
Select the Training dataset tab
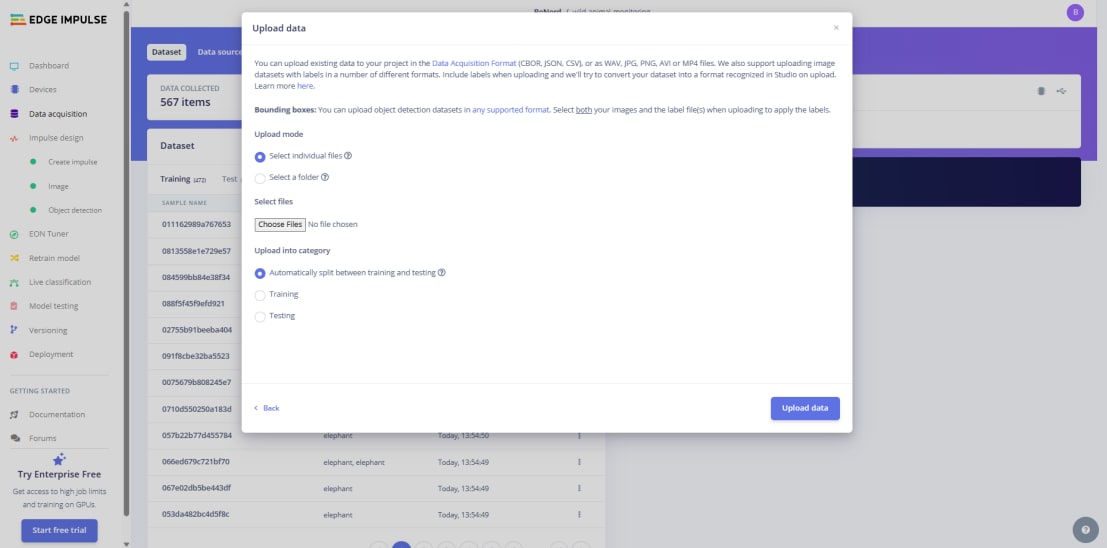(x=183, y=179)
